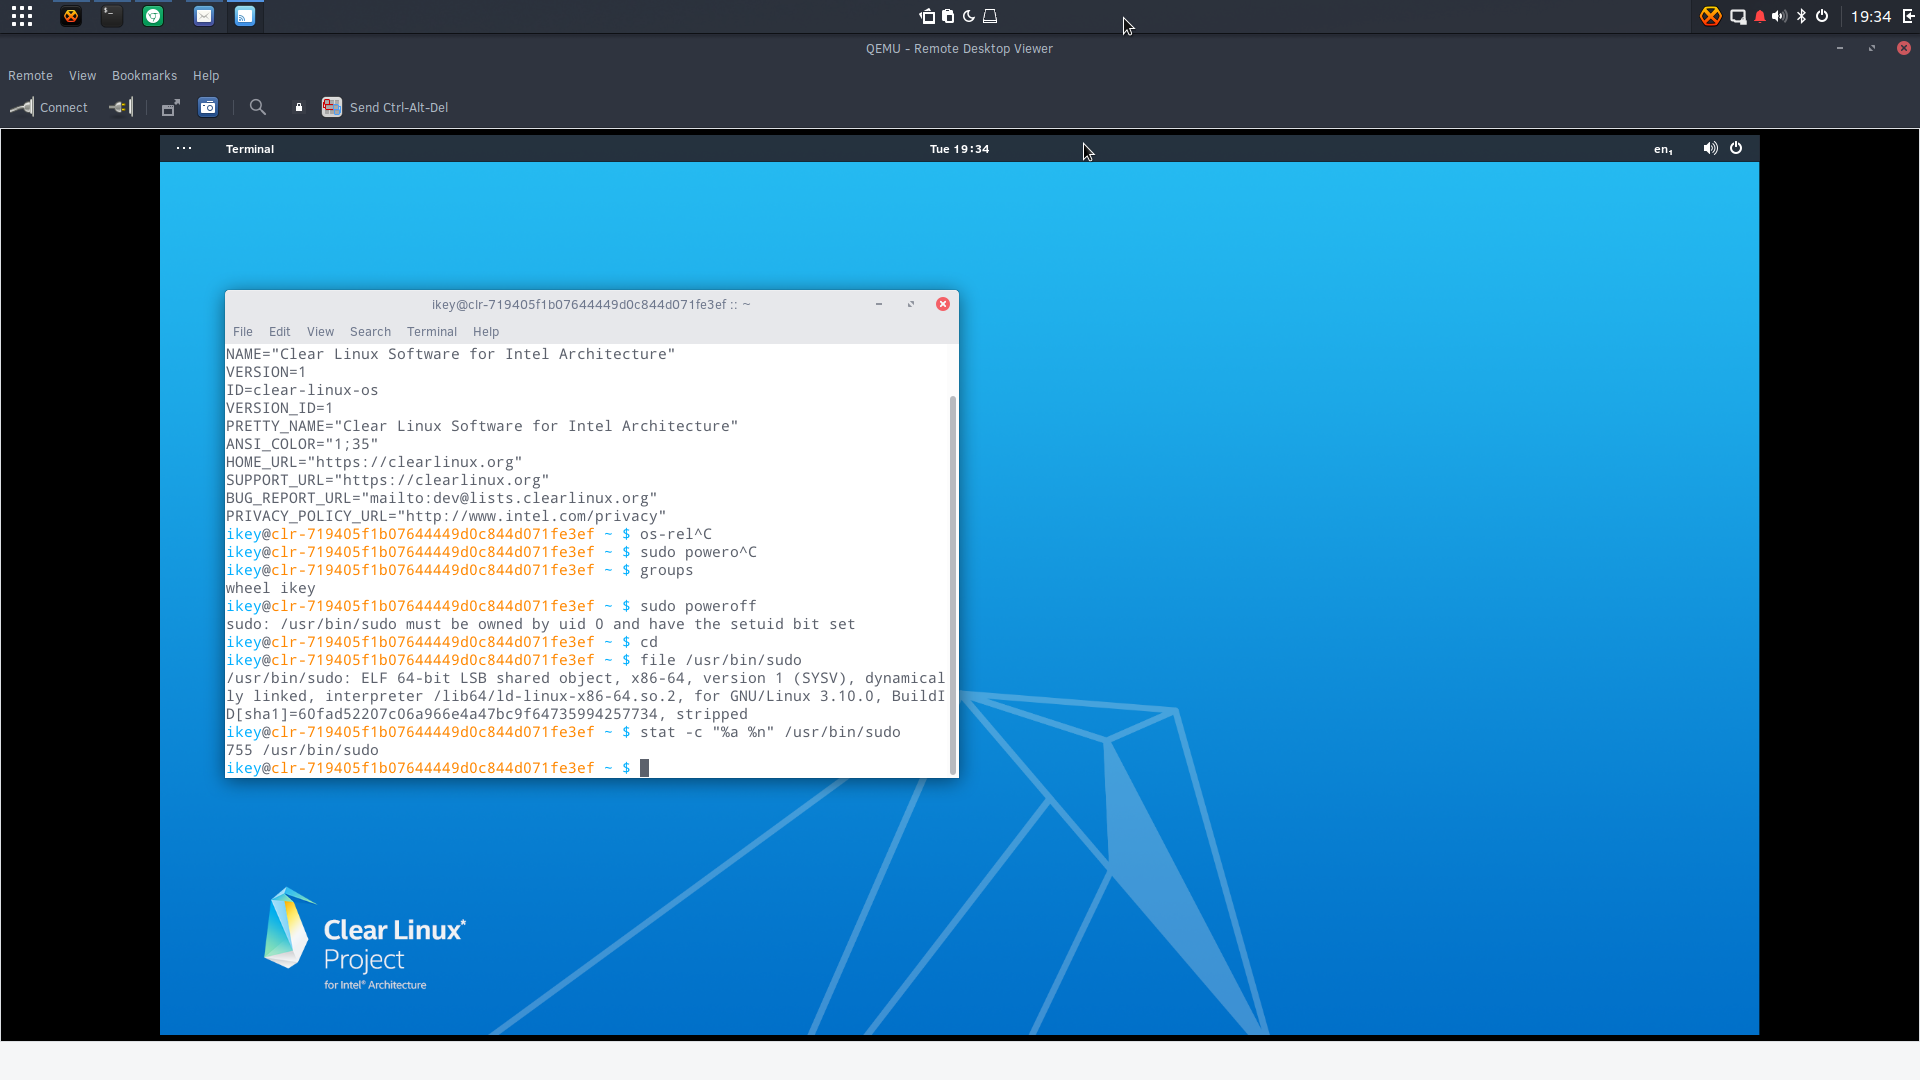Click the Connect toolbar button
The width and height of the screenshot is (1920, 1080).
tap(49, 107)
